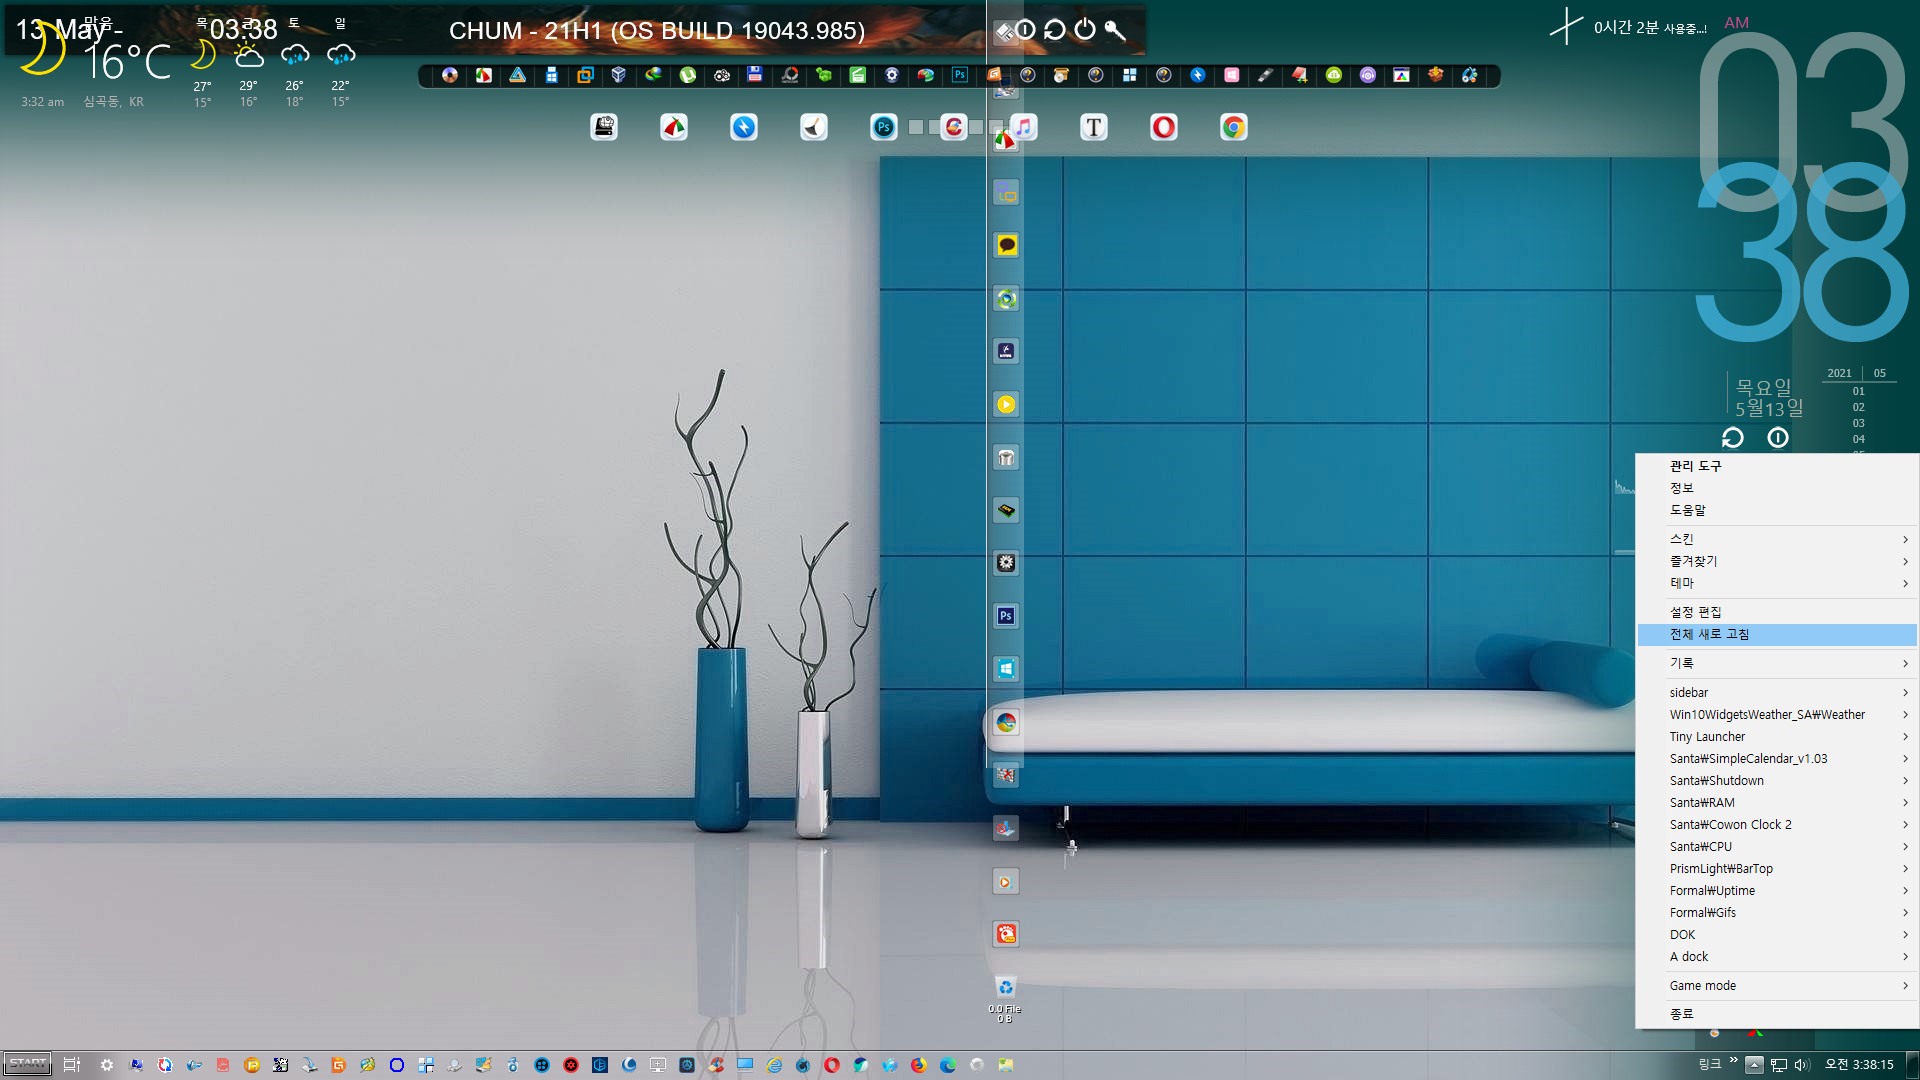
Task: Launch Chrome from the round dock
Action: [1233, 127]
